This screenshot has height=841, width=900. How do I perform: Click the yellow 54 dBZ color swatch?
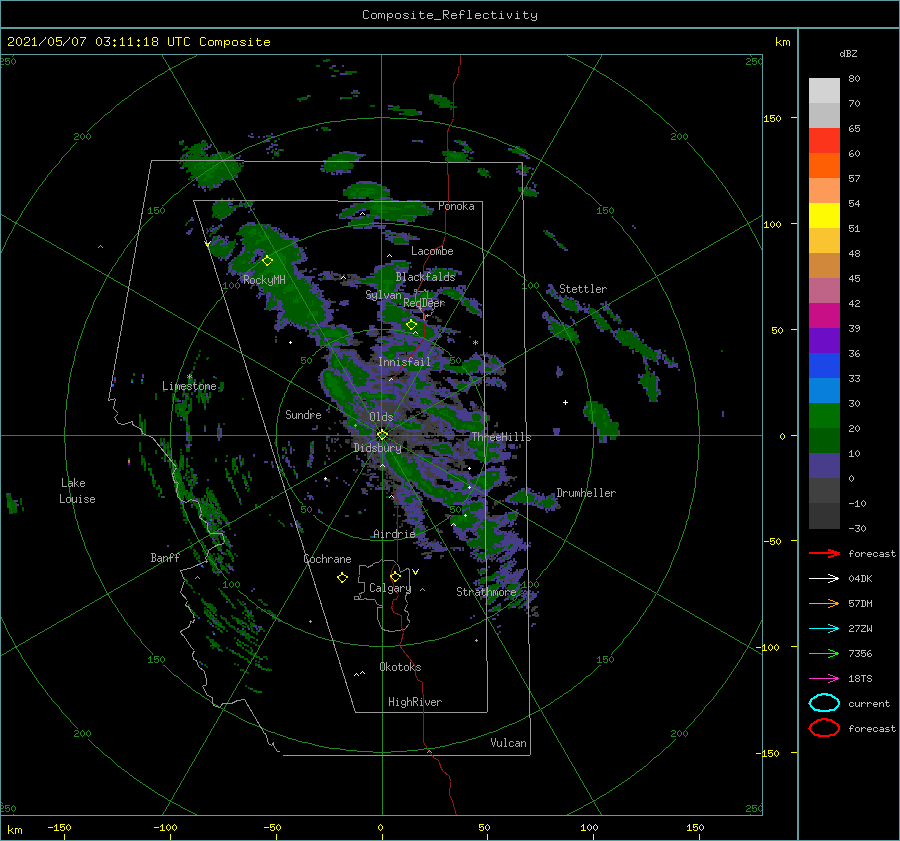tap(824, 215)
